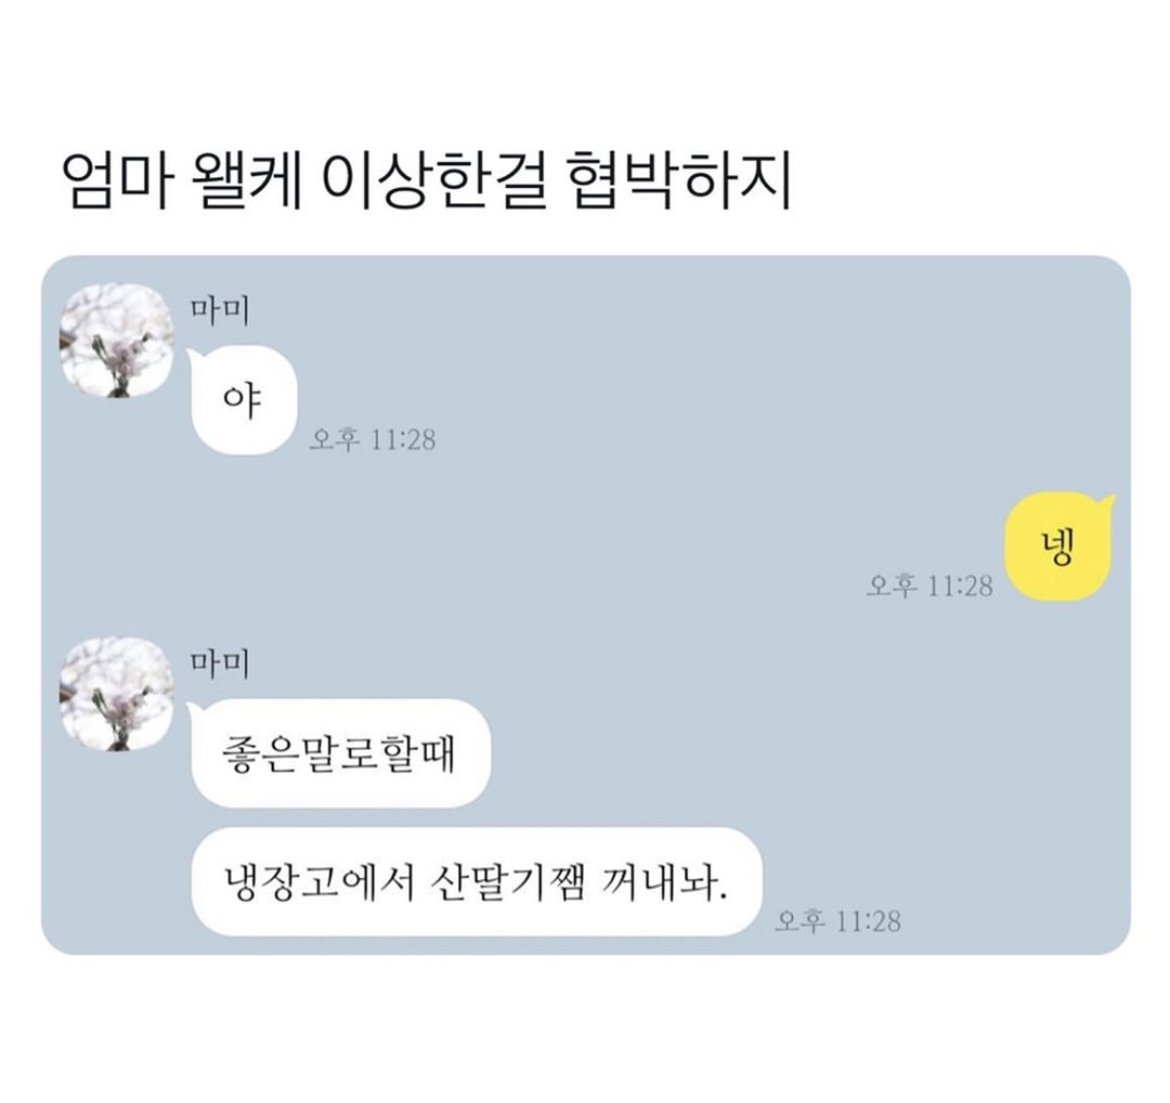Click the pointed tail of the 야 bubble
Image resolution: width=1170 pixels, height=1103 pixels.
click(193, 355)
